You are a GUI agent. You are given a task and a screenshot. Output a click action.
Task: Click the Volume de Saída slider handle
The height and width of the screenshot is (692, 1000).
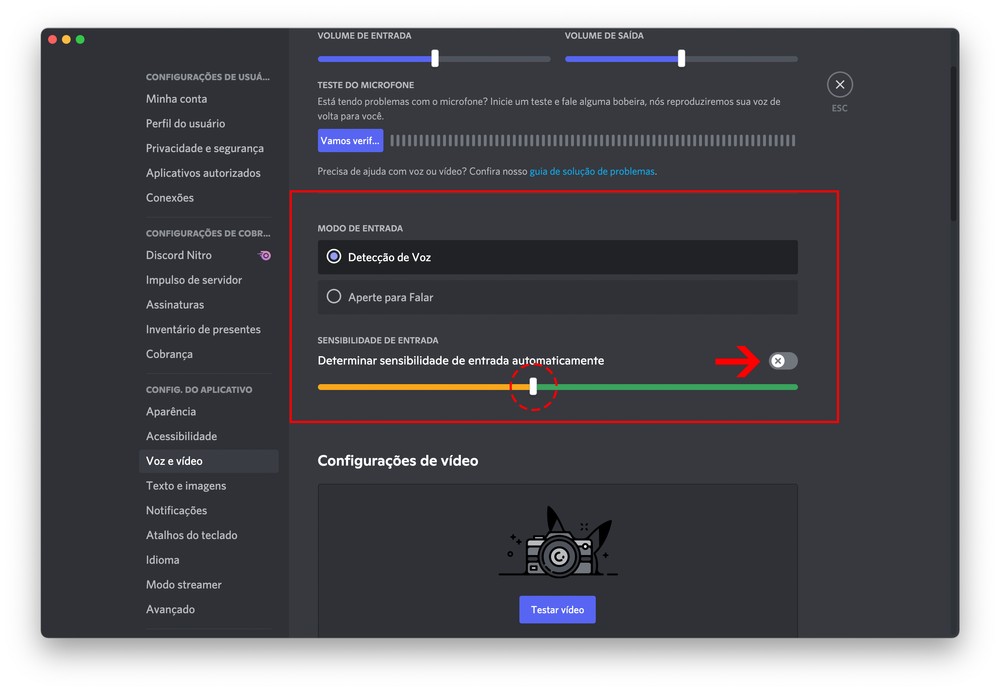[681, 59]
